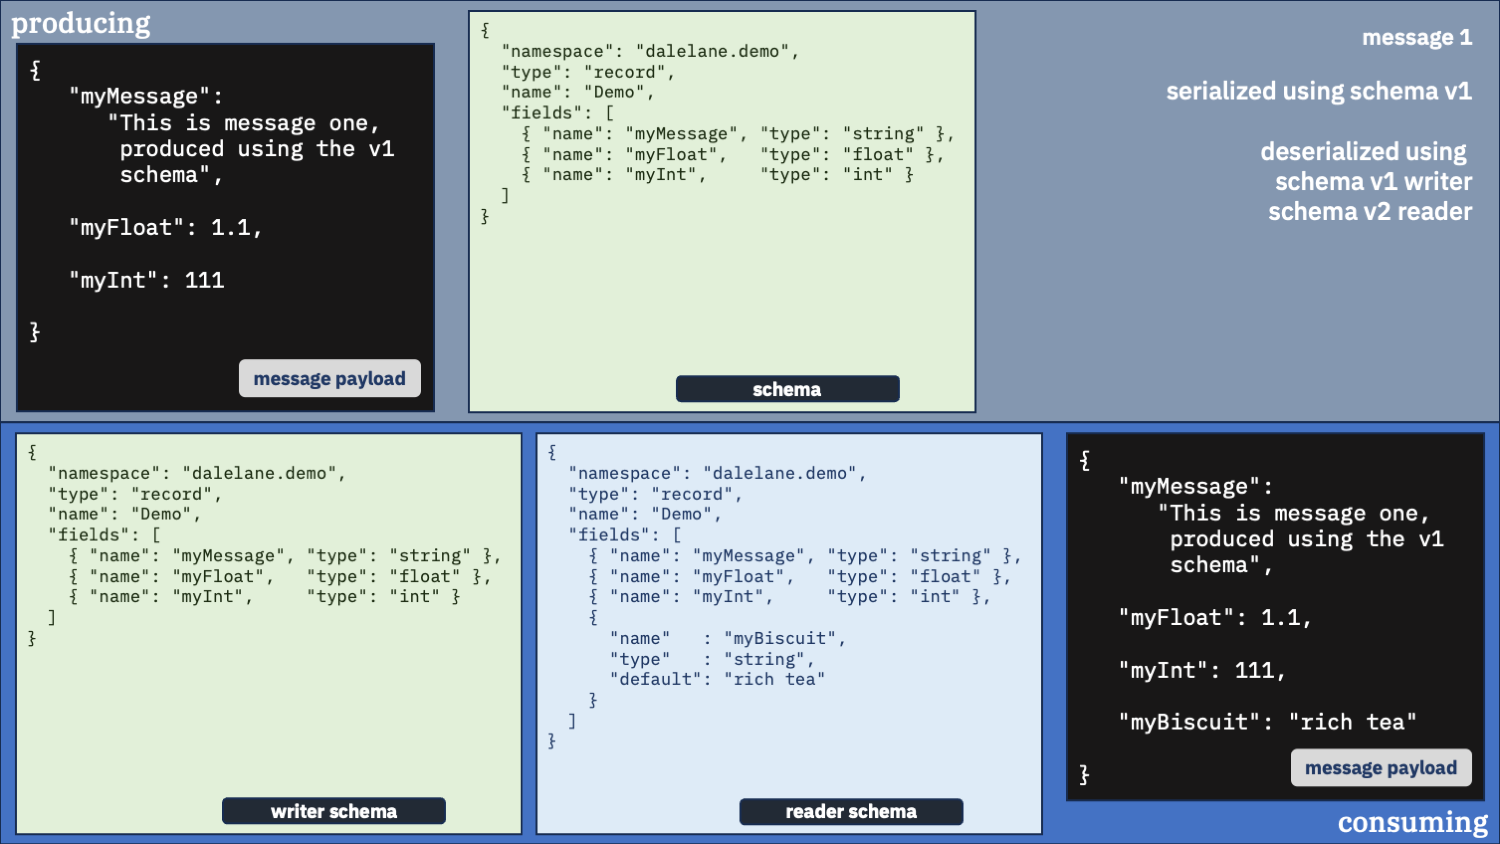
Task: Click the "deserialized using" text line
Action: pyautogui.click(x=1362, y=152)
